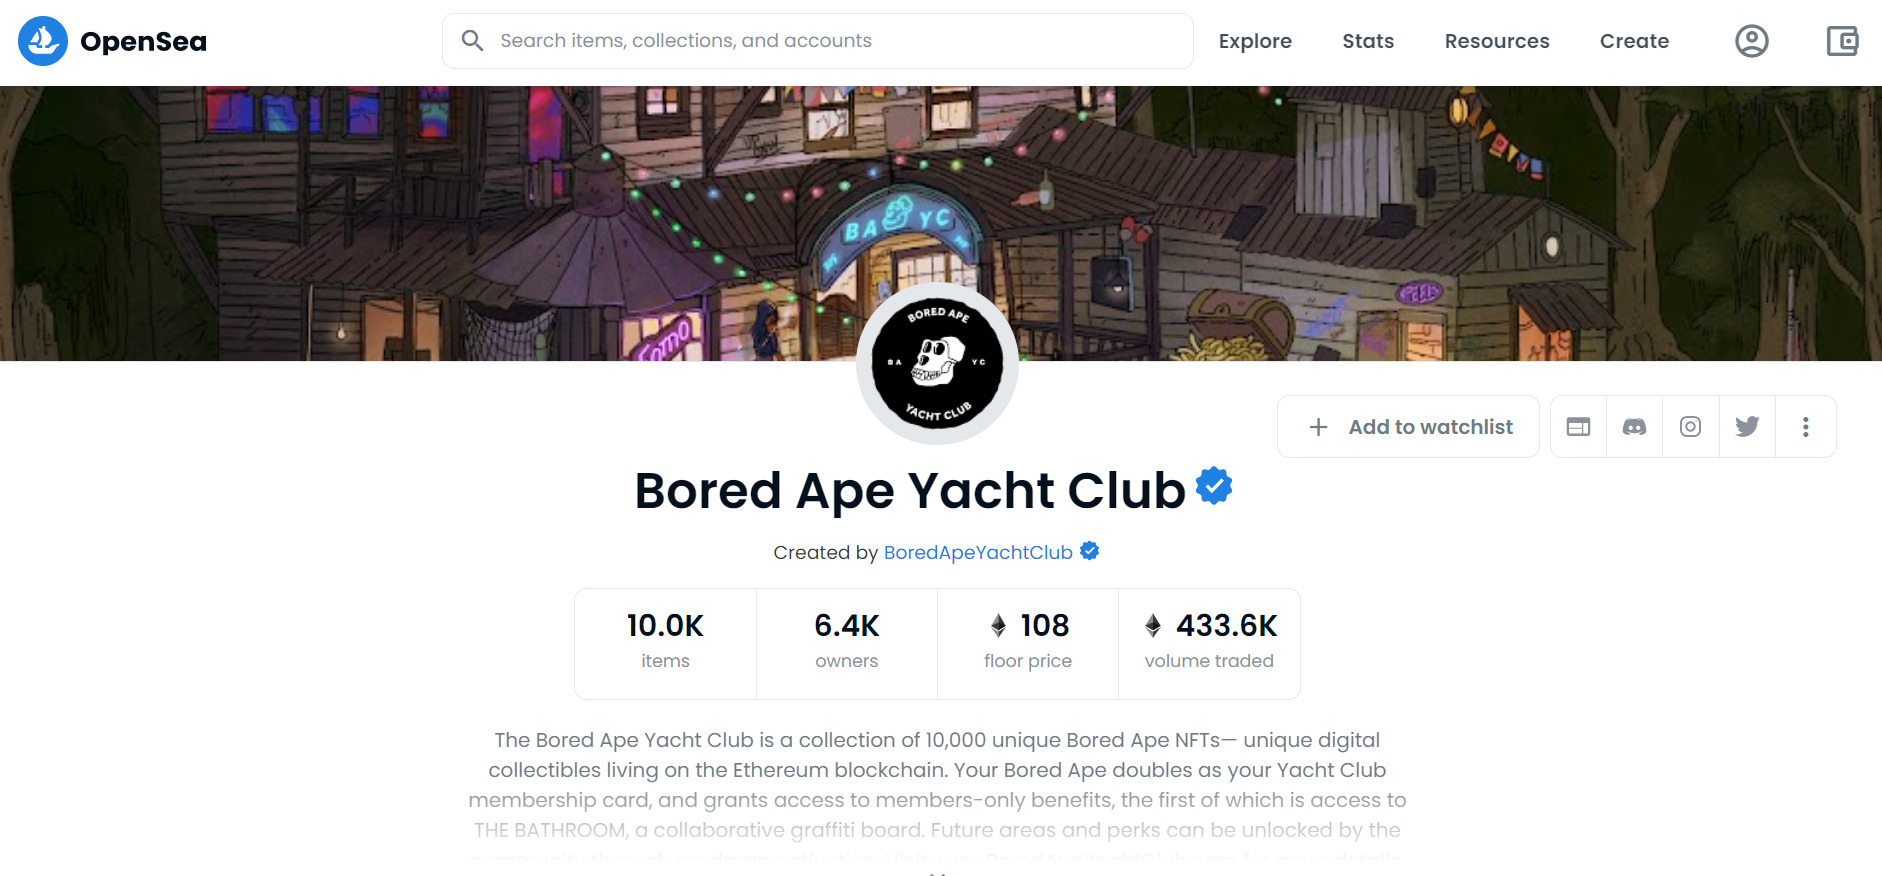Open the wallet icon
This screenshot has width=1882, height=876.
click(1842, 41)
